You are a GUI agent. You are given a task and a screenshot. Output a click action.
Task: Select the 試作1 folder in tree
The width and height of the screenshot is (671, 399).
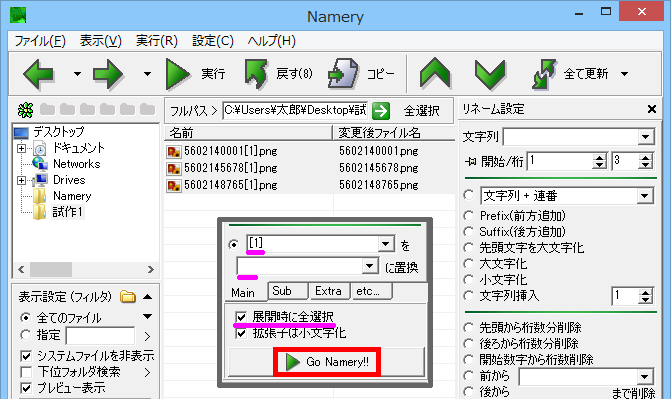coord(67,212)
